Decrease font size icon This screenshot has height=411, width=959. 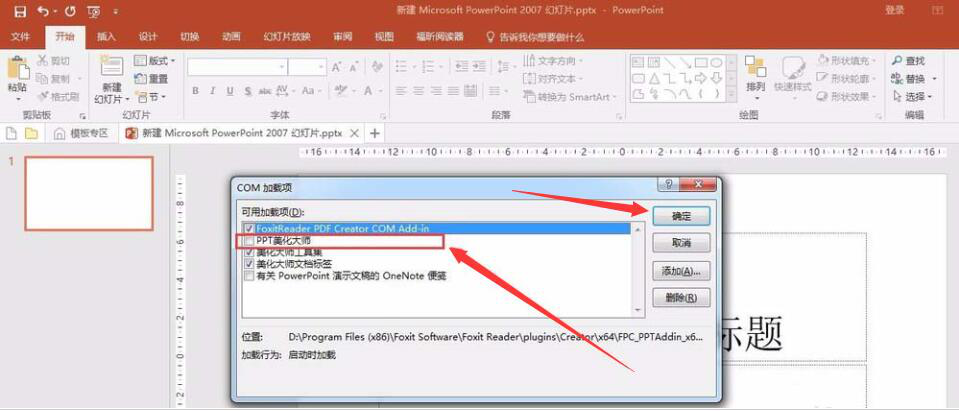coord(353,67)
